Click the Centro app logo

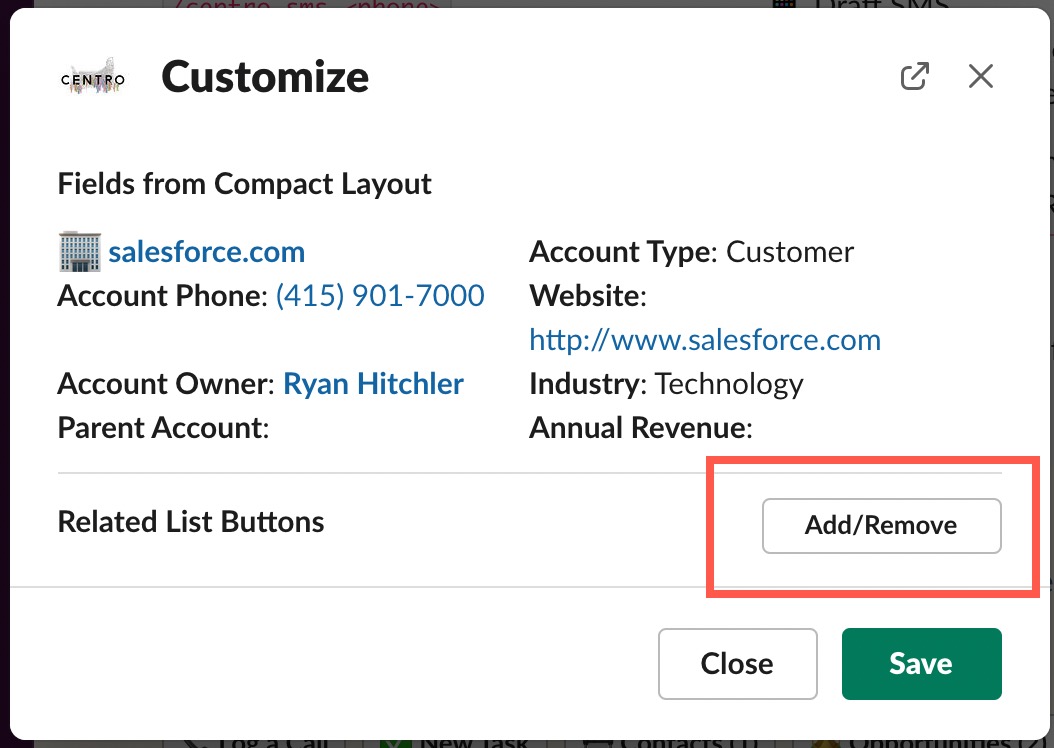(93, 76)
